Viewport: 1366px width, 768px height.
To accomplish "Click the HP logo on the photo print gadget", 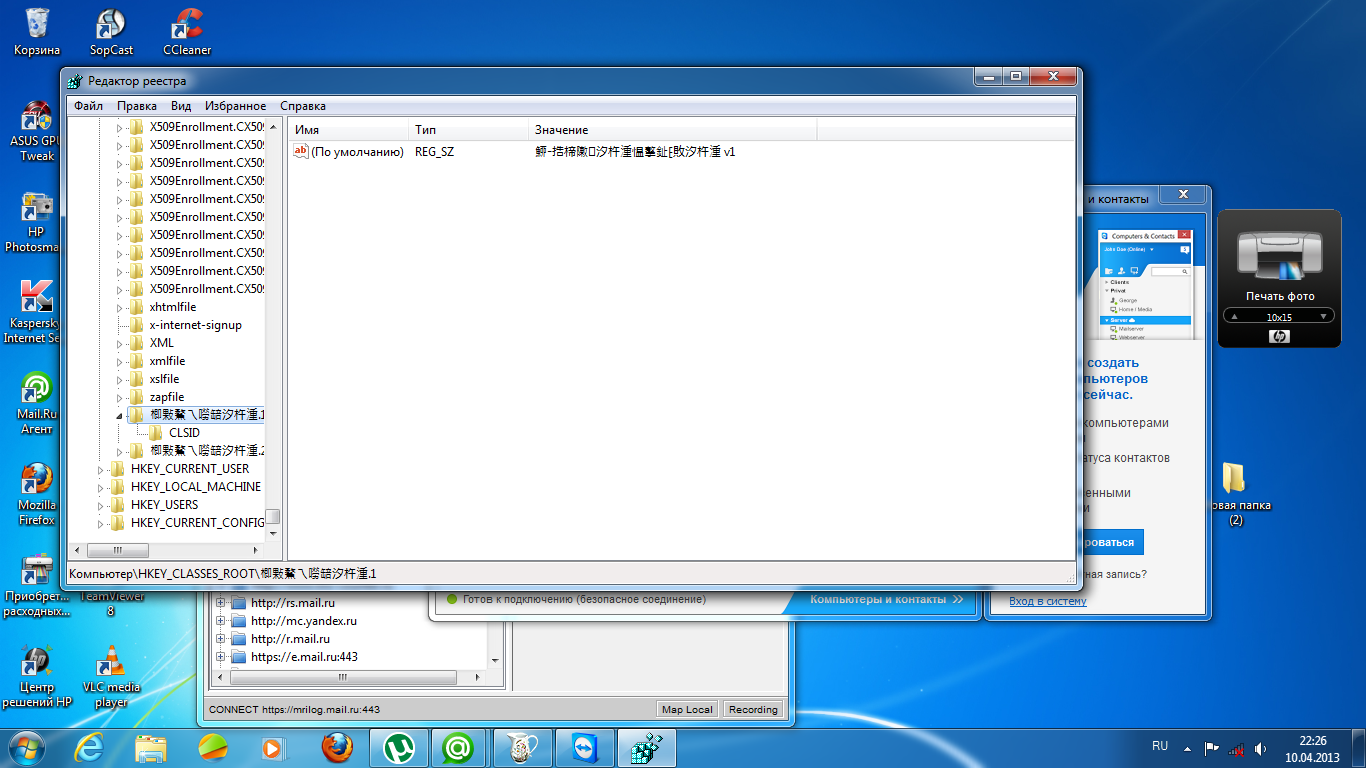I will (x=1279, y=336).
